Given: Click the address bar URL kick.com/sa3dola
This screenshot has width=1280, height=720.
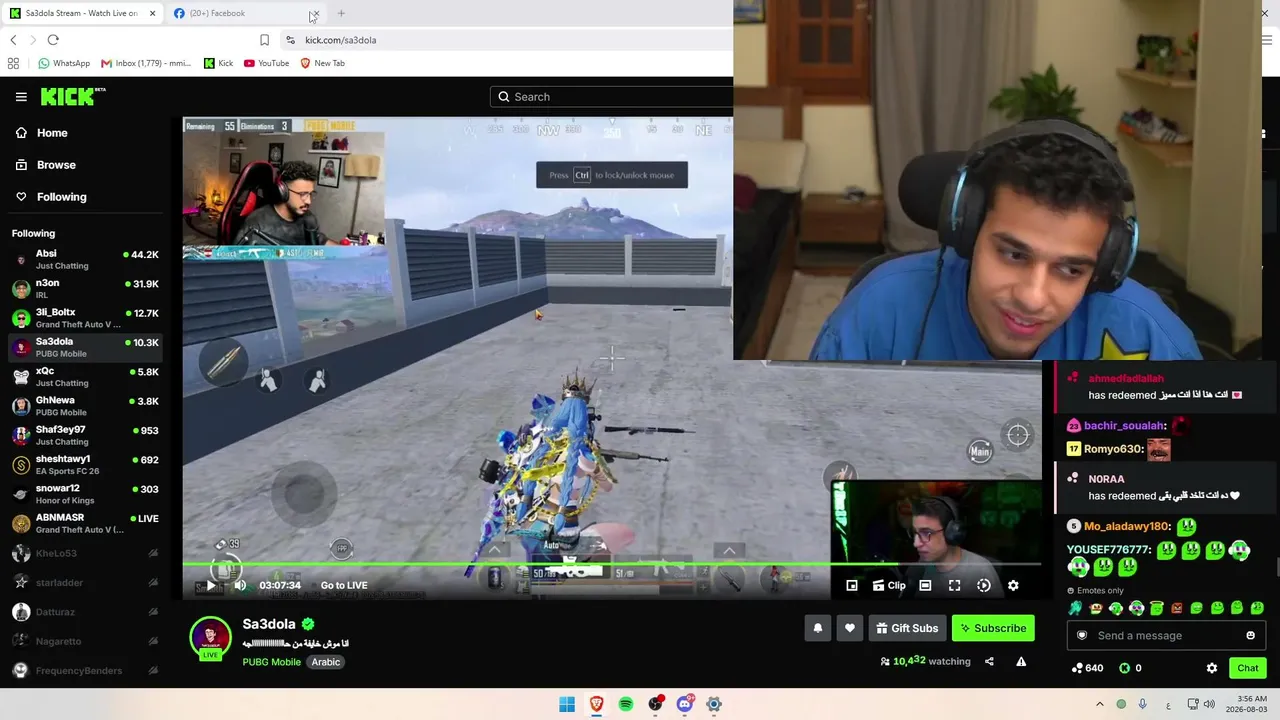Looking at the screenshot, I should (x=341, y=40).
